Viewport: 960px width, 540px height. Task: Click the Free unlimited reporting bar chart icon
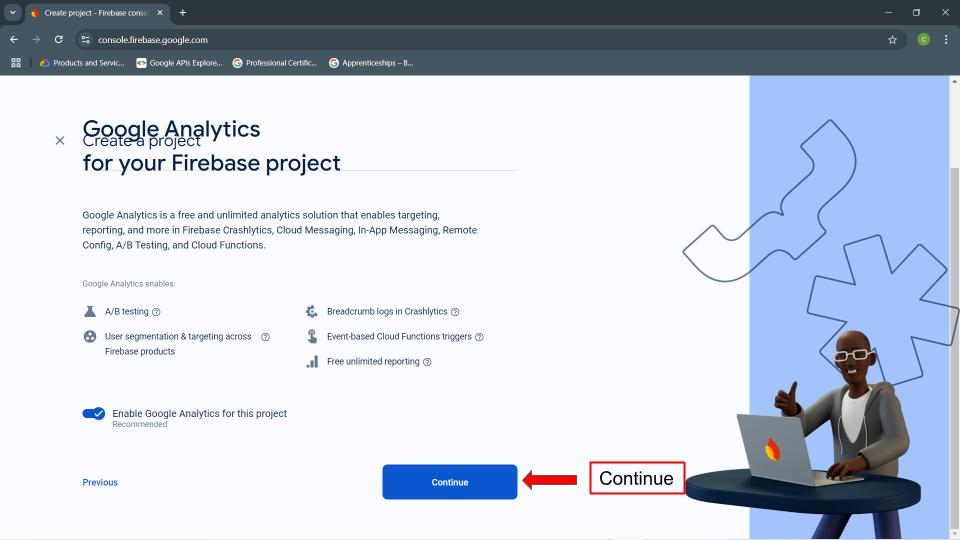point(312,361)
